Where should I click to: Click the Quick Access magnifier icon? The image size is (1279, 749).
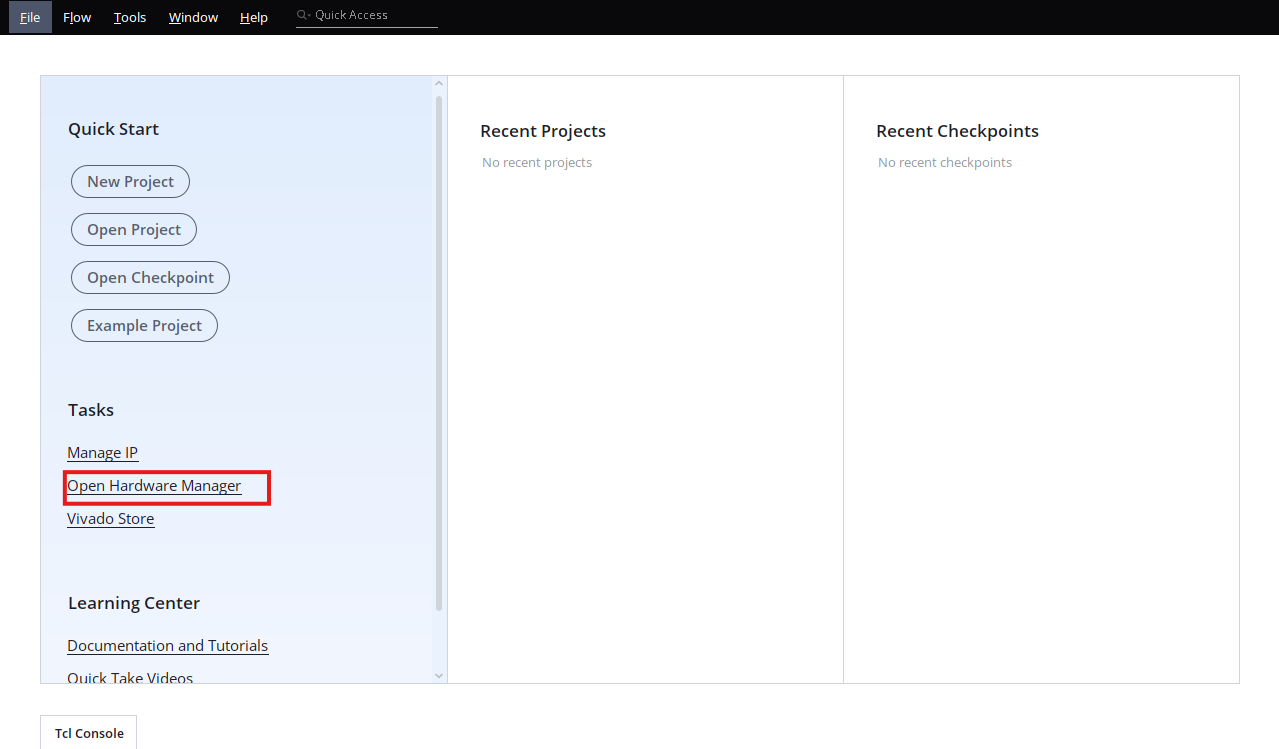click(304, 15)
